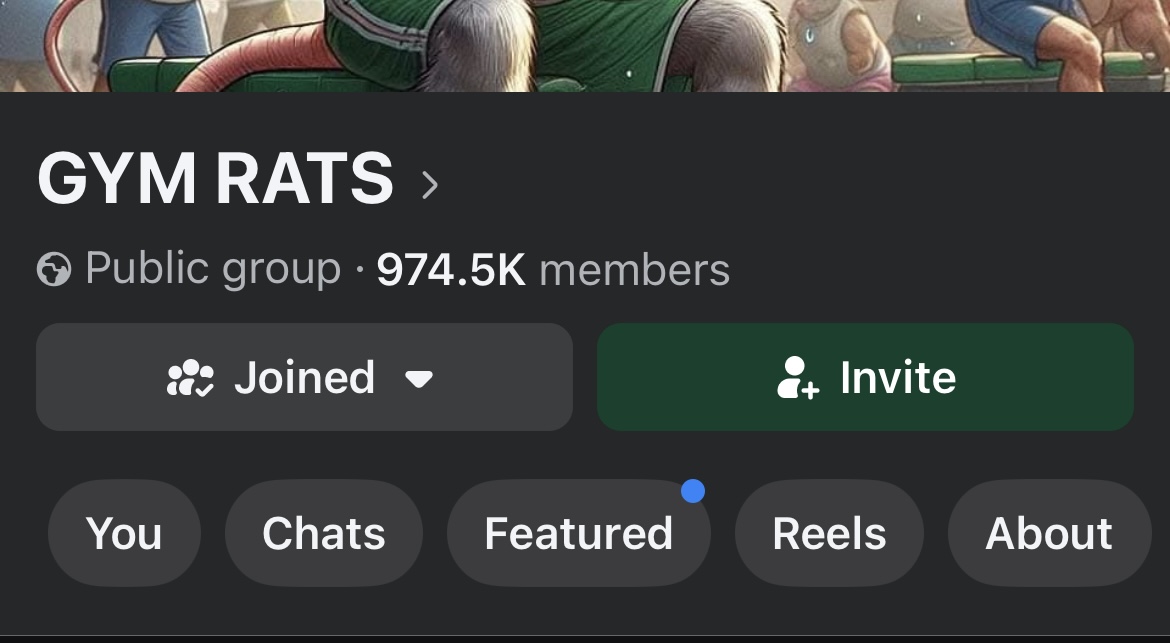The width and height of the screenshot is (1170, 643).
Task: View the 974.5K members list
Action: (x=553, y=269)
